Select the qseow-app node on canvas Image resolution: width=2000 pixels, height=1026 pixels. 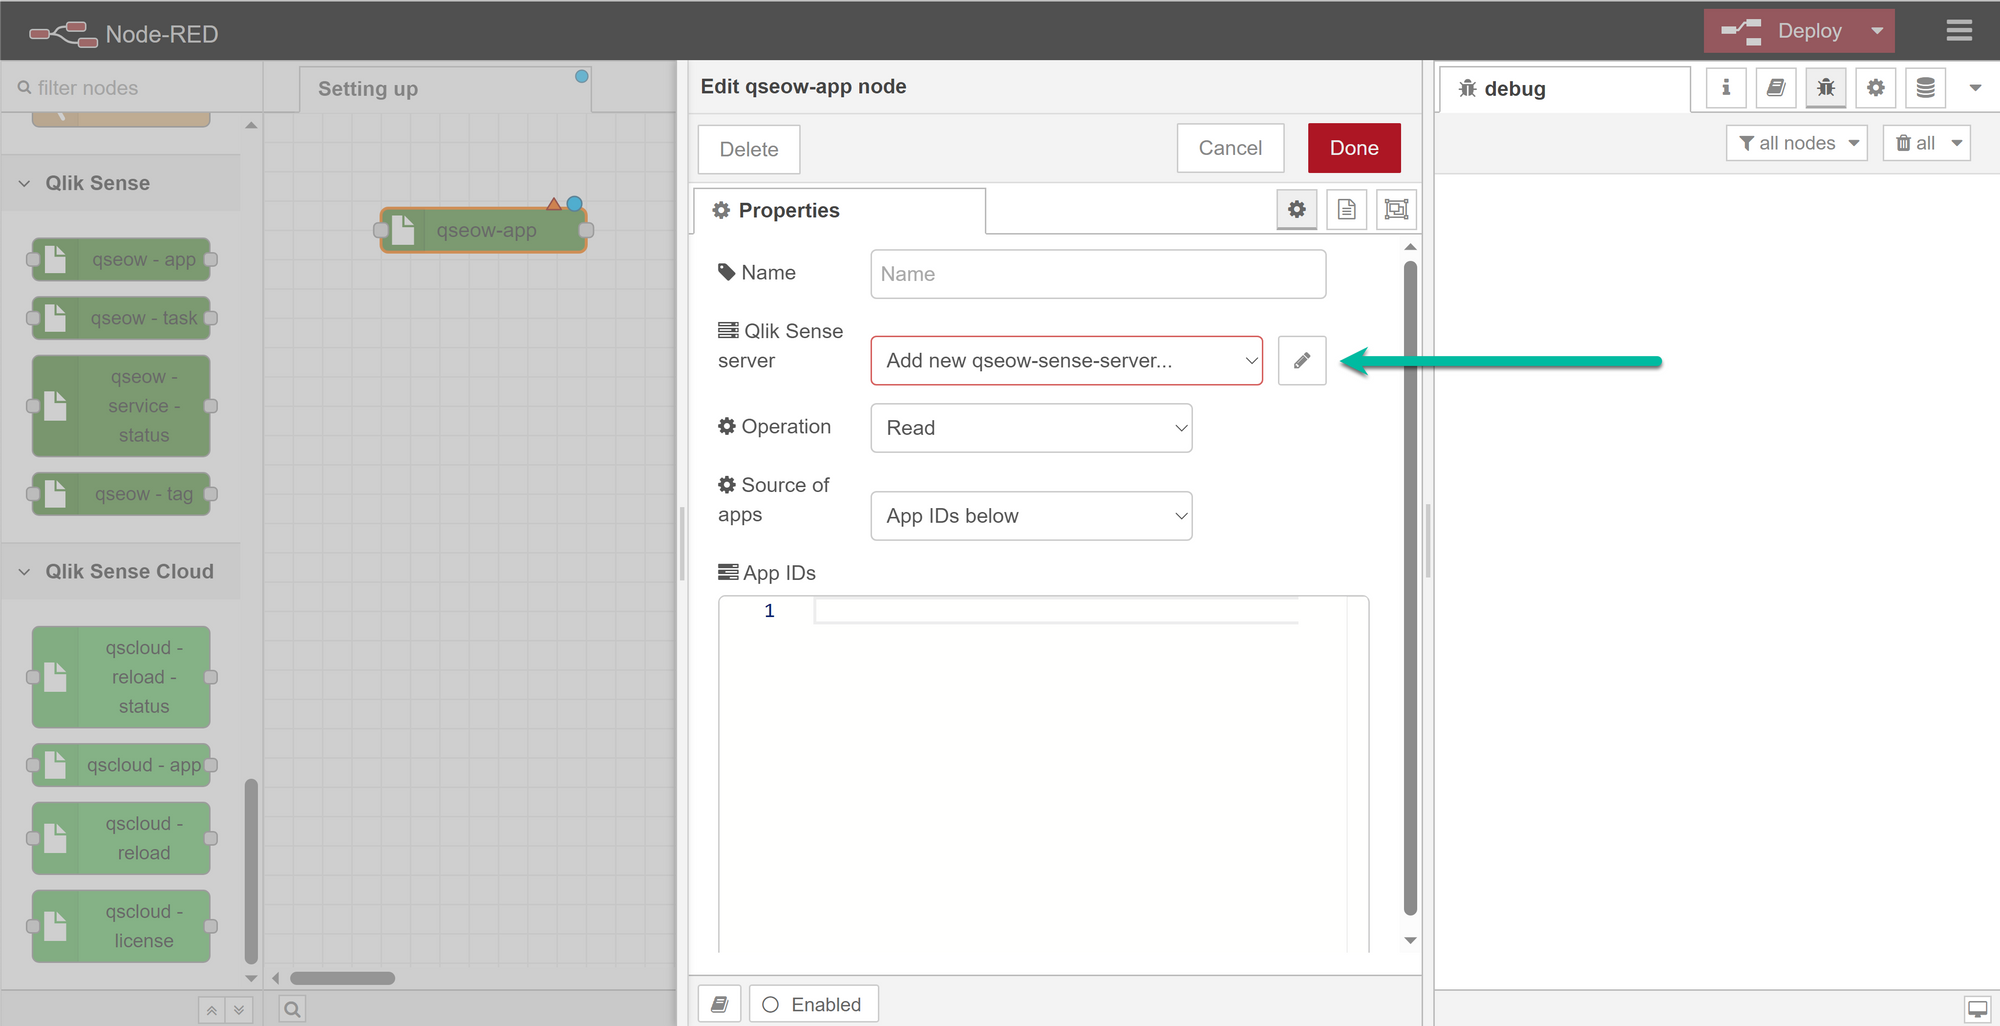point(484,230)
